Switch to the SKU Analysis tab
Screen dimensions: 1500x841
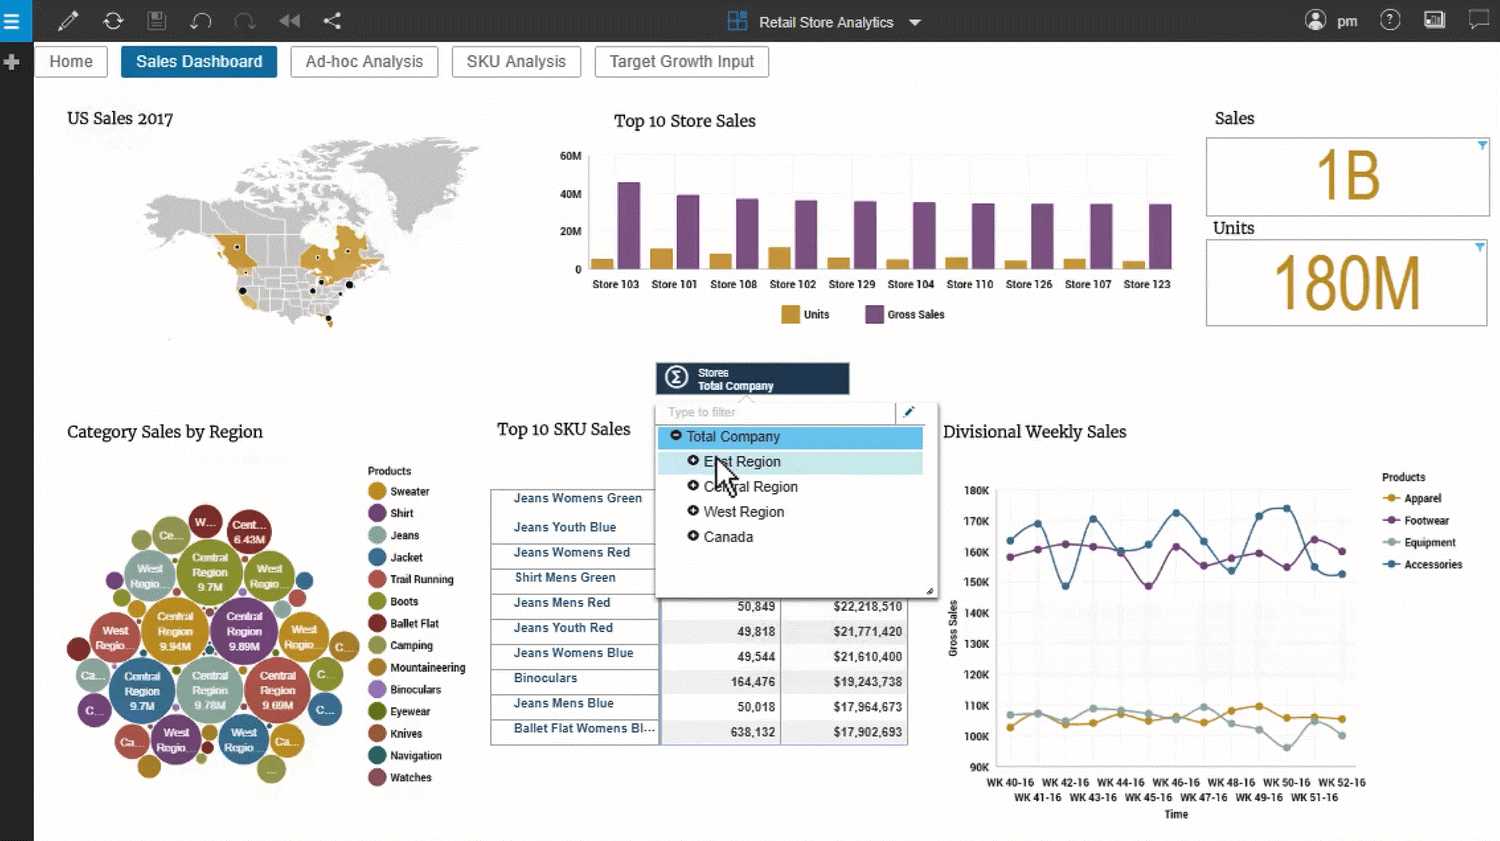pyautogui.click(x=516, y=61)
